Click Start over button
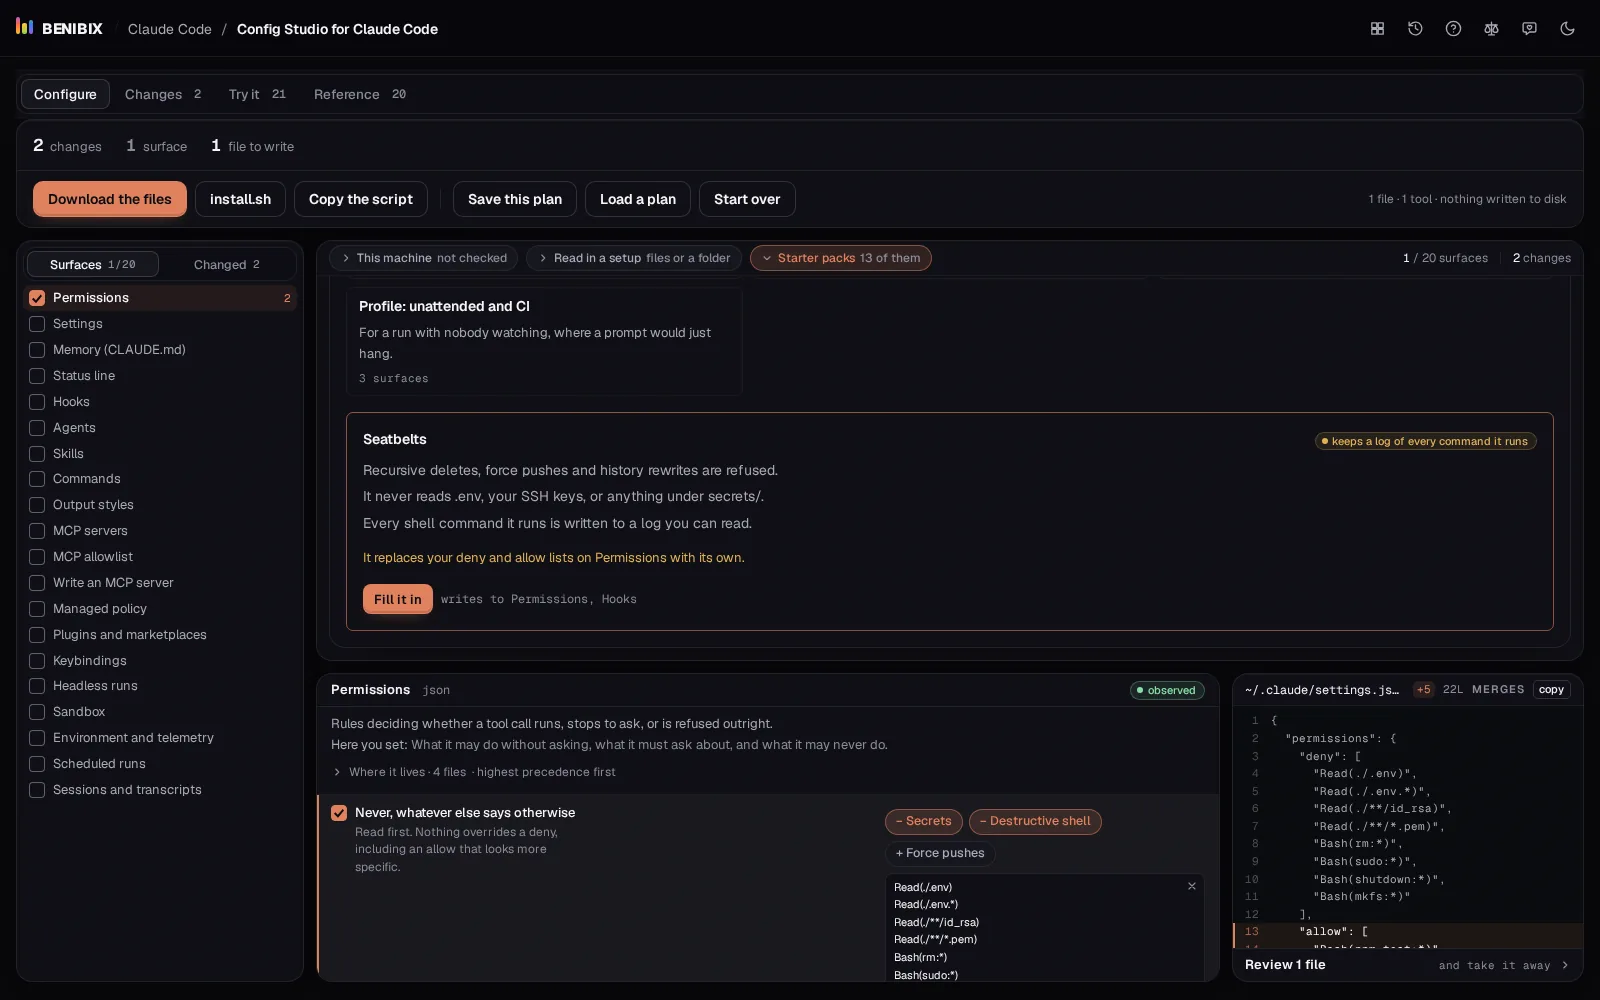The width and height of the screenshot is (1600, 1000). (x=747, y=199)
